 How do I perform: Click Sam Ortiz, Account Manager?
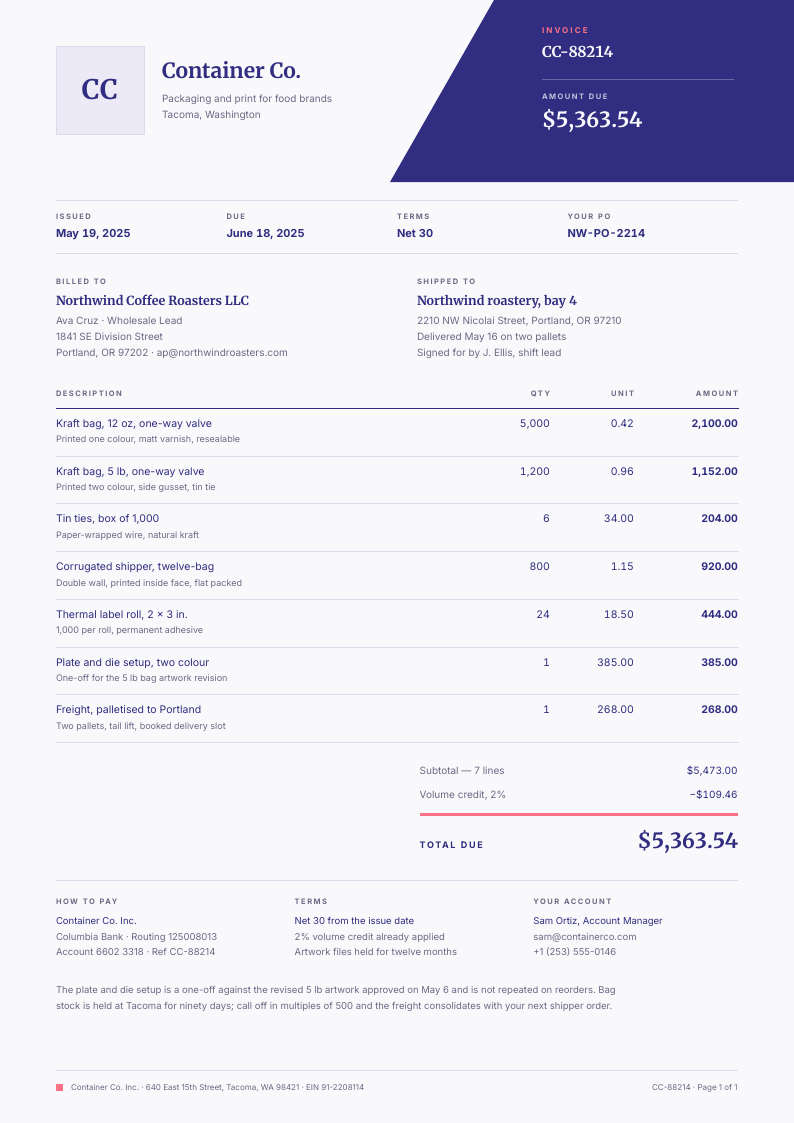[598, 920]
